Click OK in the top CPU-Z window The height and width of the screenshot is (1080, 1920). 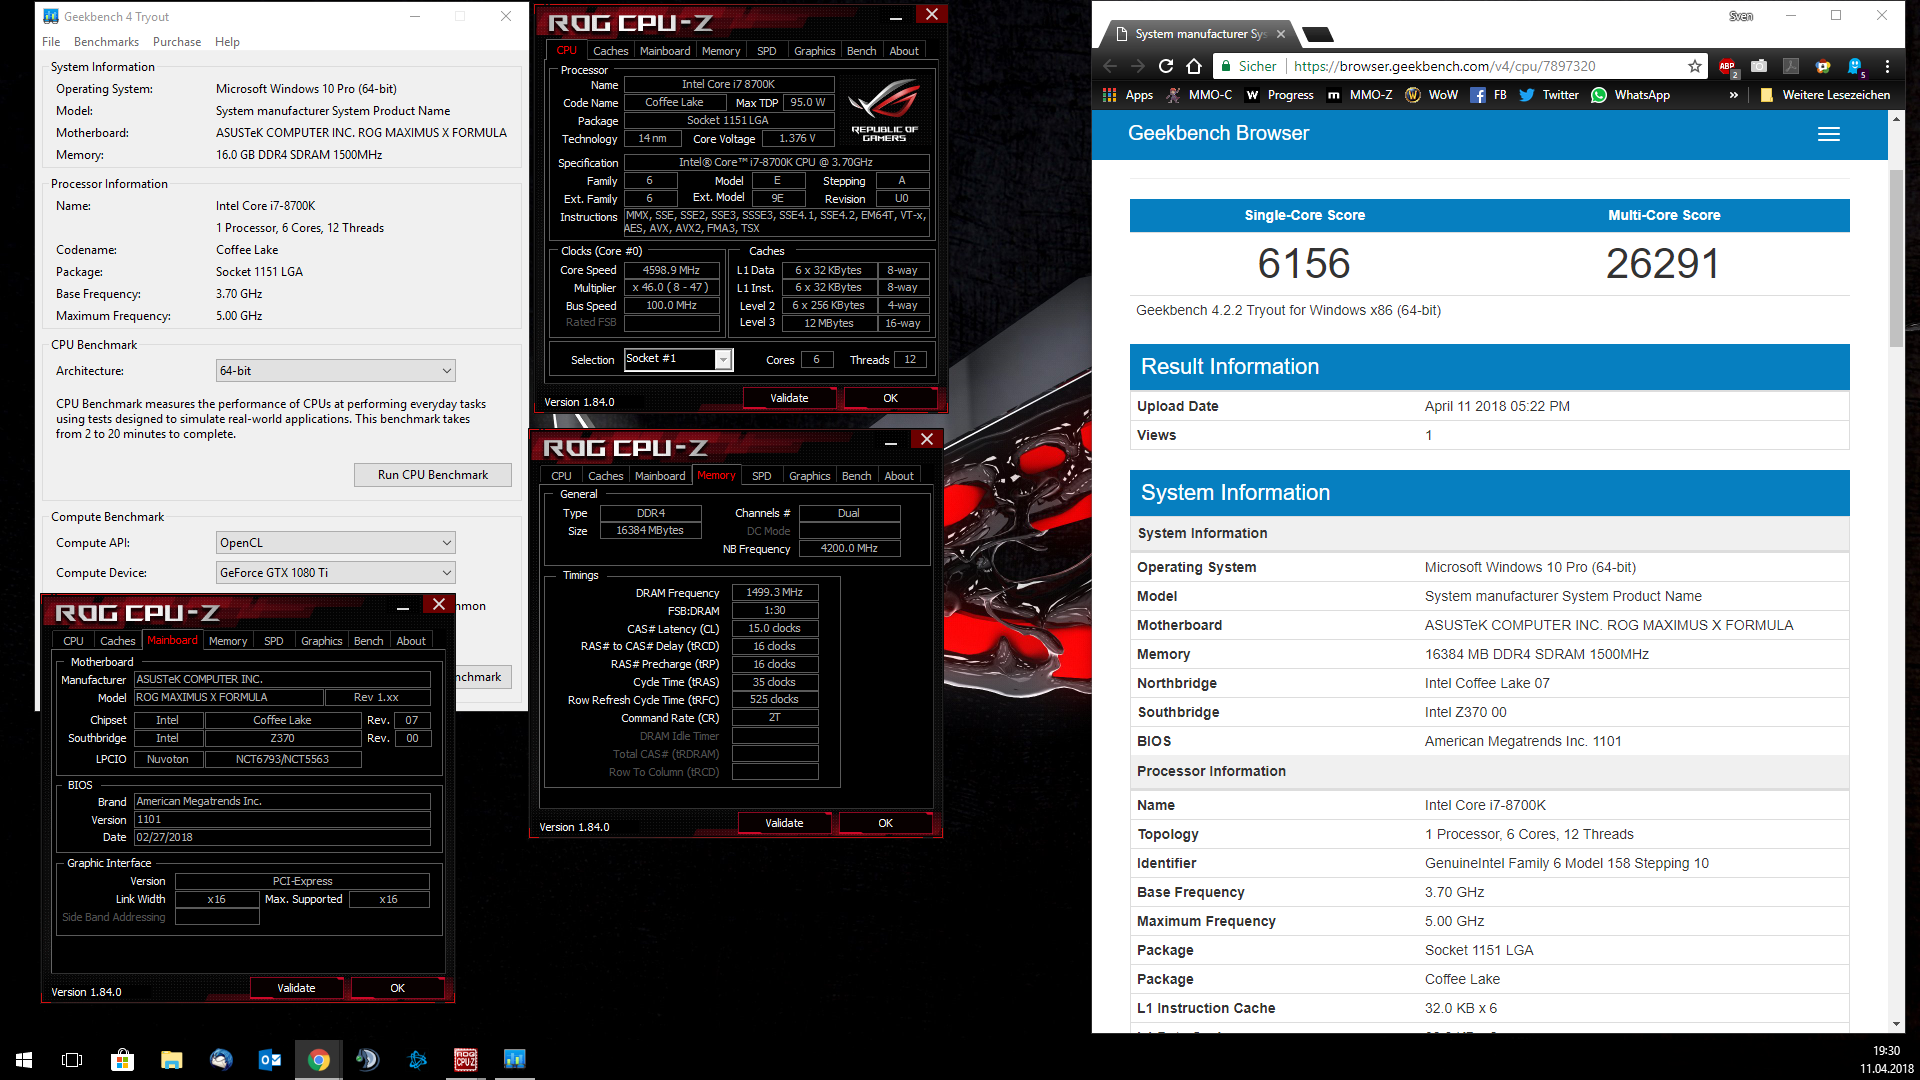coord(890,398)
